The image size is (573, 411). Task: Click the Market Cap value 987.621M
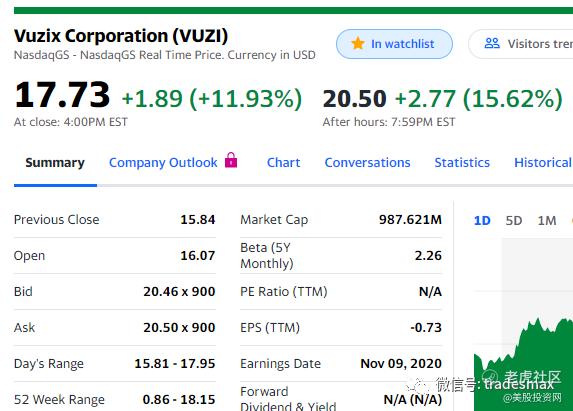(410, 220)
